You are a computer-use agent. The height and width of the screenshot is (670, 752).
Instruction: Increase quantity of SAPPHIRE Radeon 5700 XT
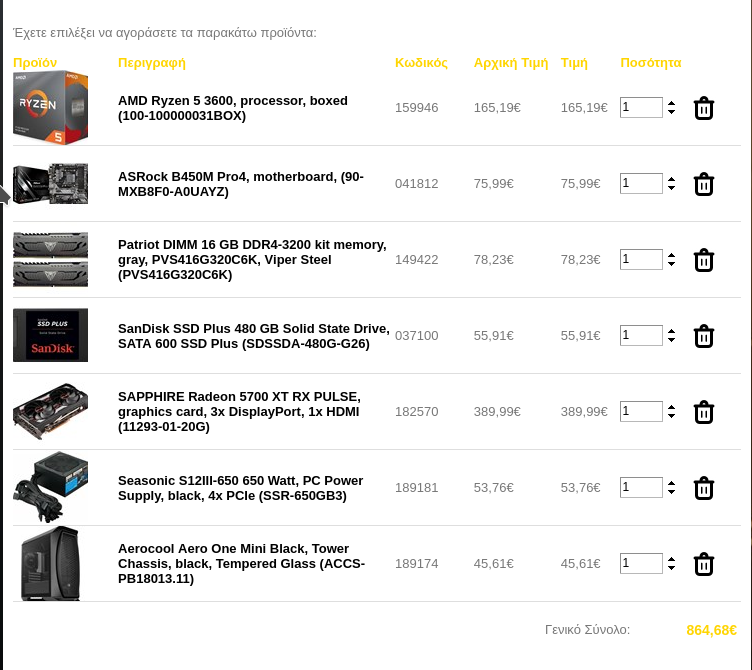point(671,407)
